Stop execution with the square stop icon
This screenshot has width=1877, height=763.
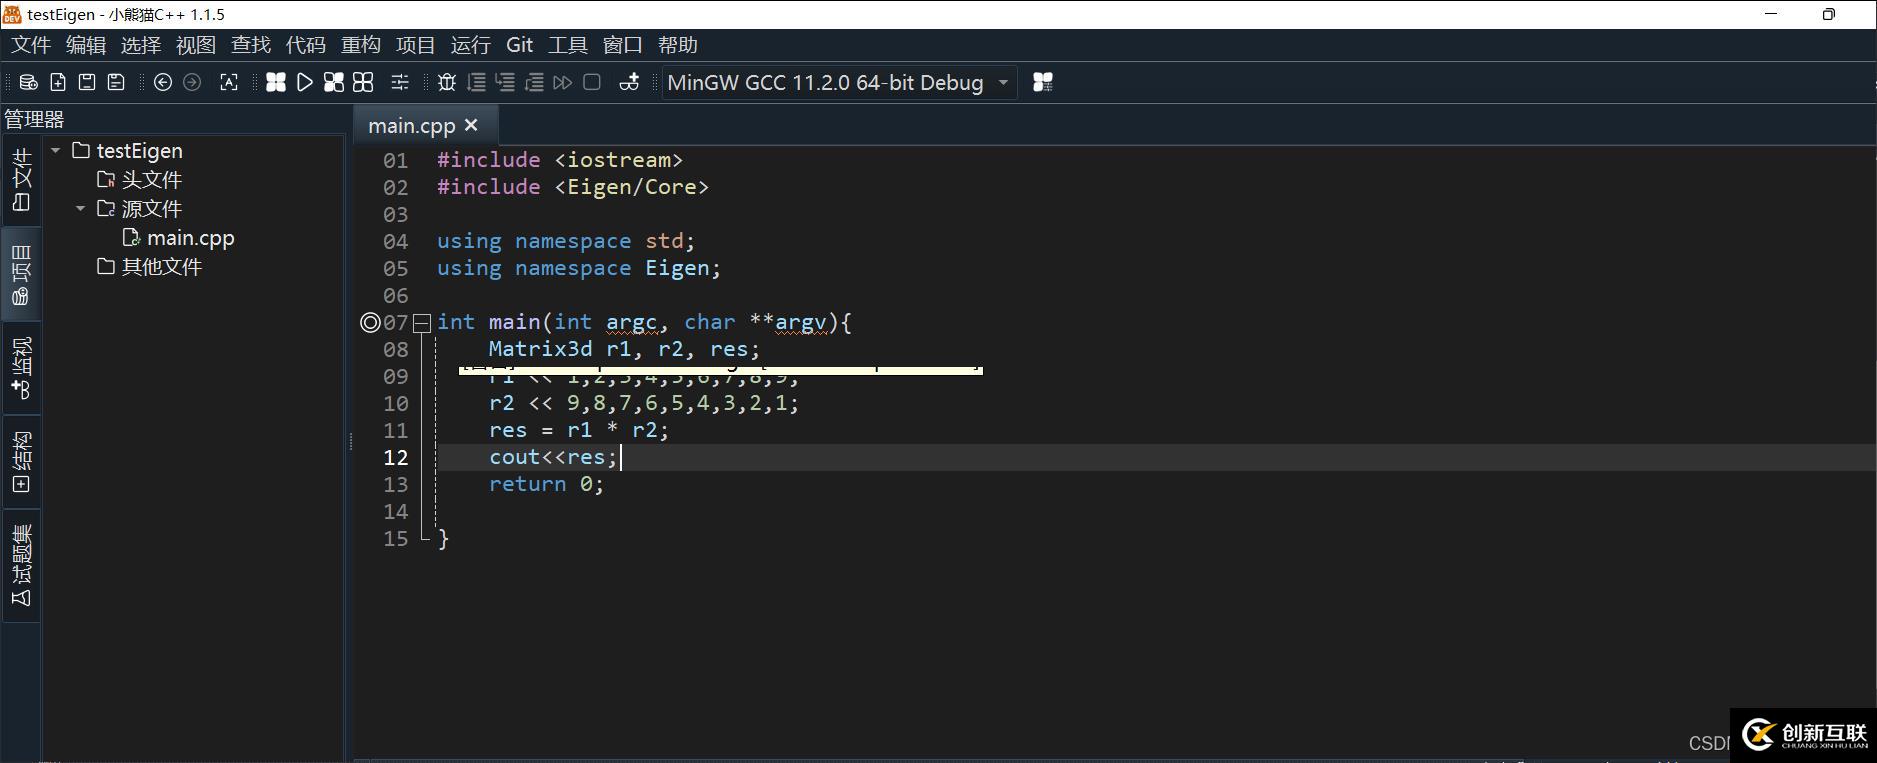click(592, 83)
